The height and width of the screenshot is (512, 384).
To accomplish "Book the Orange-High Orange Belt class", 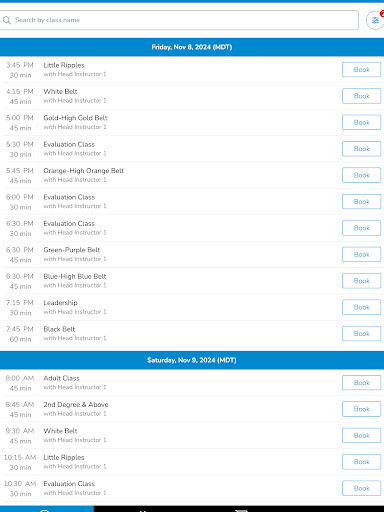I will tap(361, 175).
